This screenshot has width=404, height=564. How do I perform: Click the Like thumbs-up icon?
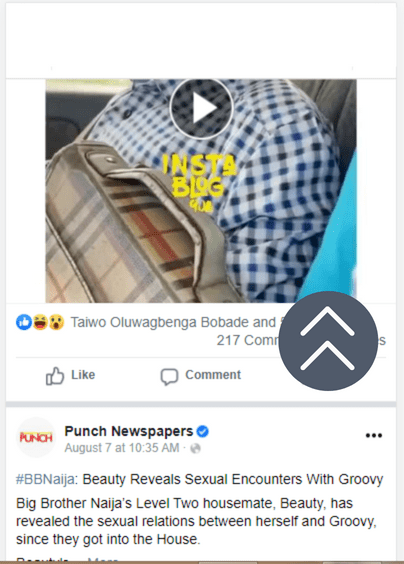pyautogui.click(x=55, y=376)
